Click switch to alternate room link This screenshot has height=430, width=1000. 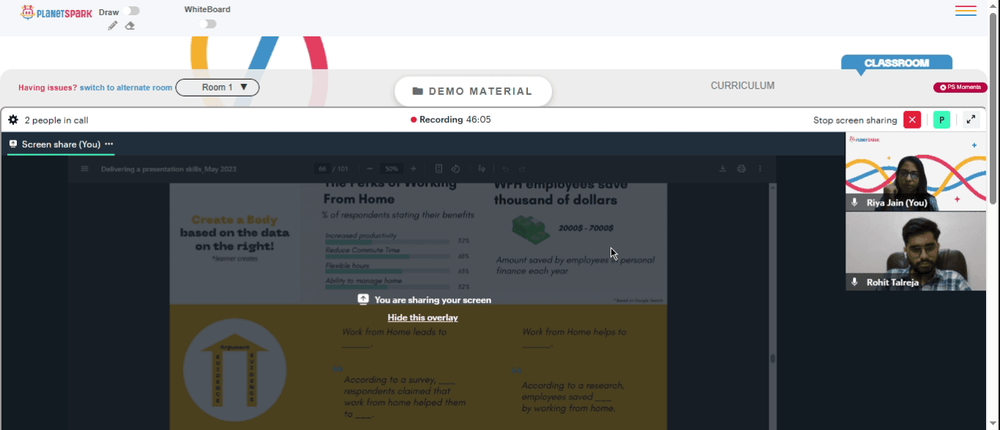[x=126, y=87]
